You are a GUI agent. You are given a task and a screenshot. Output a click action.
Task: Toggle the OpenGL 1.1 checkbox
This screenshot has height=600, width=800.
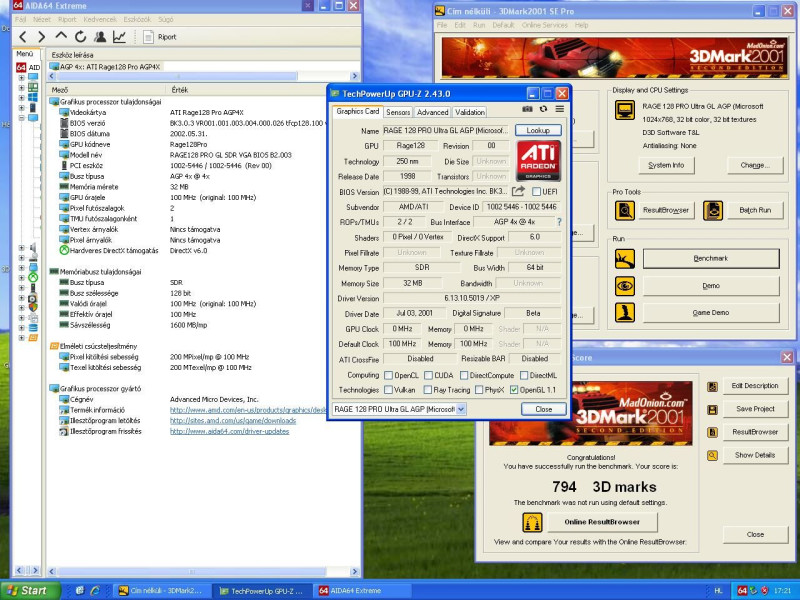(514, 390)
